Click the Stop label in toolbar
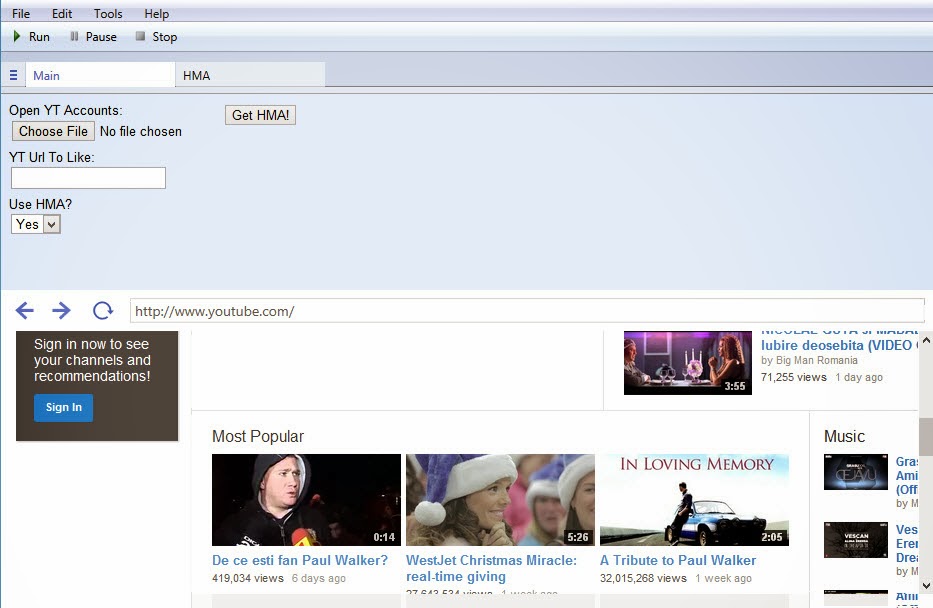The image size is (933, 608). tap(165, 37)
